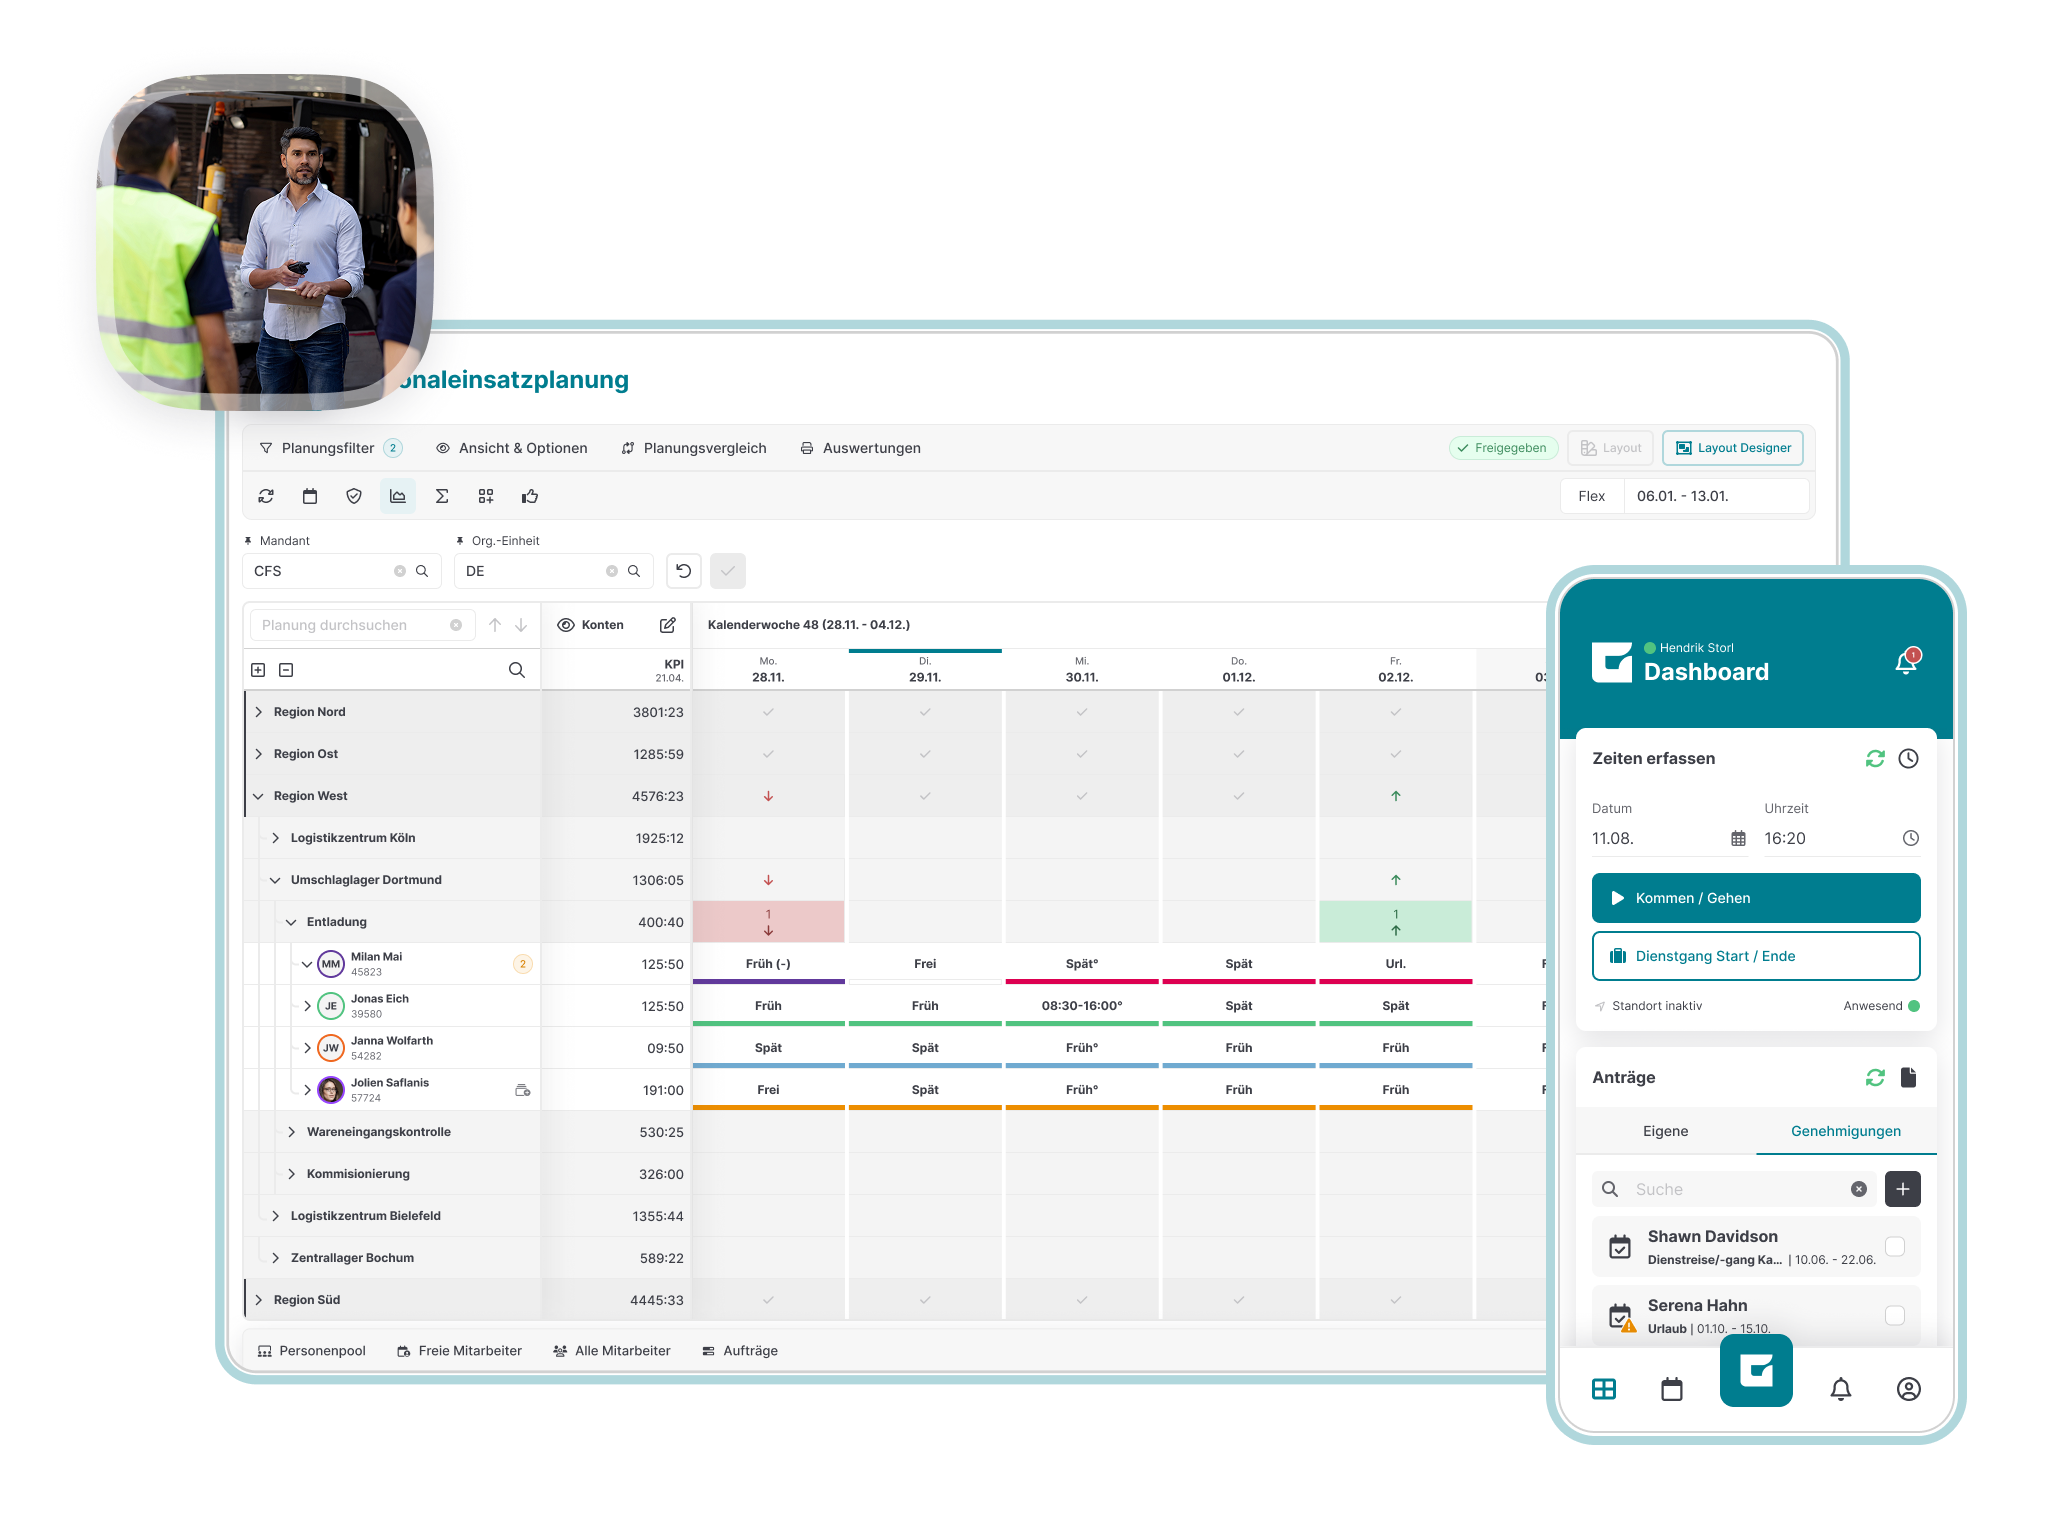Select the refresh plan icon in the toolbar

[x=266, y=496]
